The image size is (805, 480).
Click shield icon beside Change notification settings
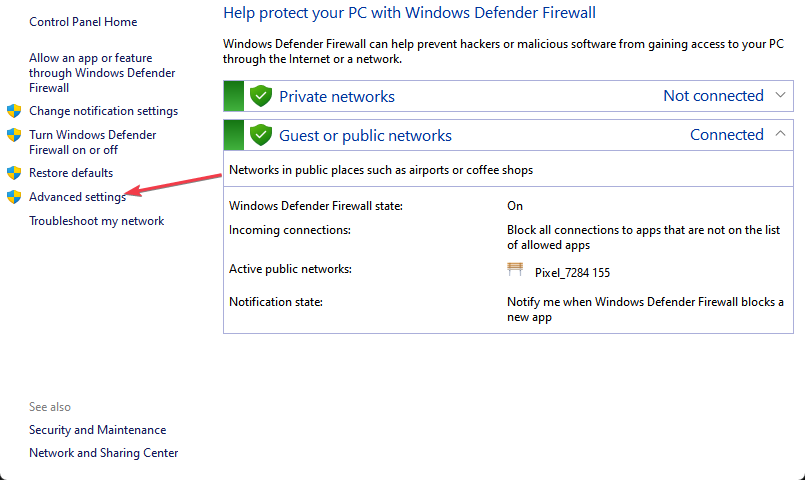[14, 111]
